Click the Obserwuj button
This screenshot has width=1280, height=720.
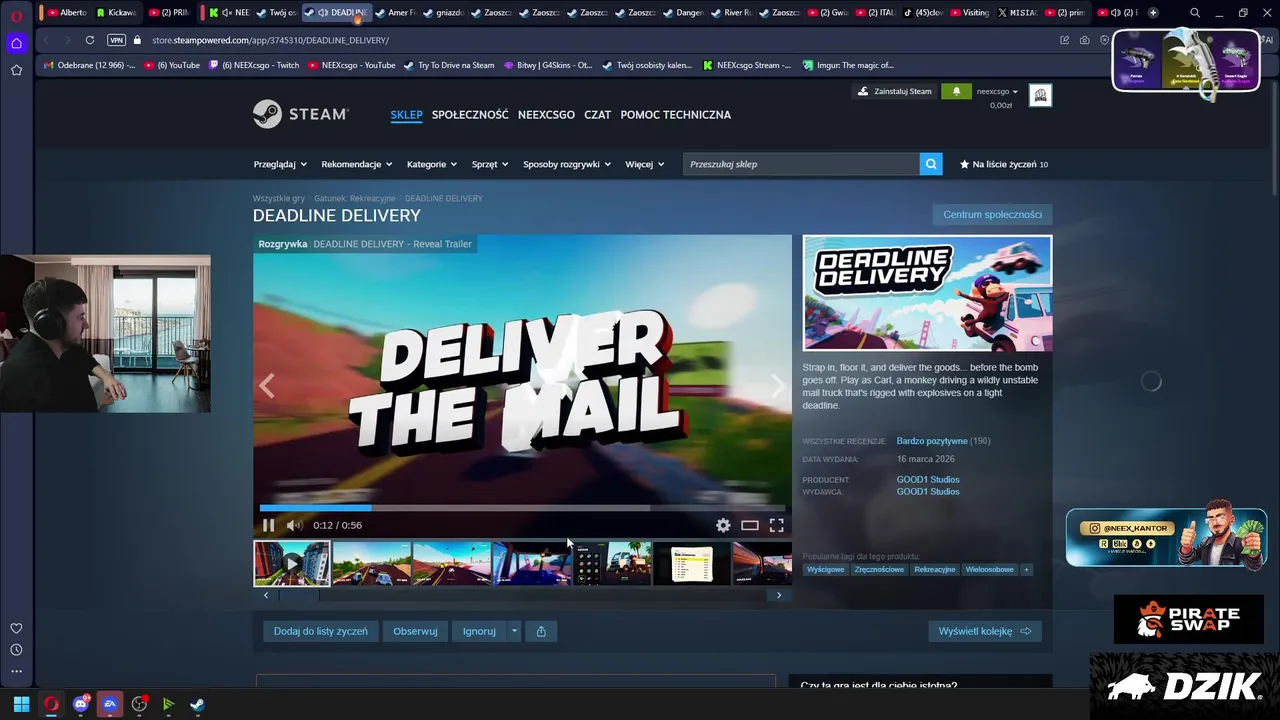coord(415,631)
